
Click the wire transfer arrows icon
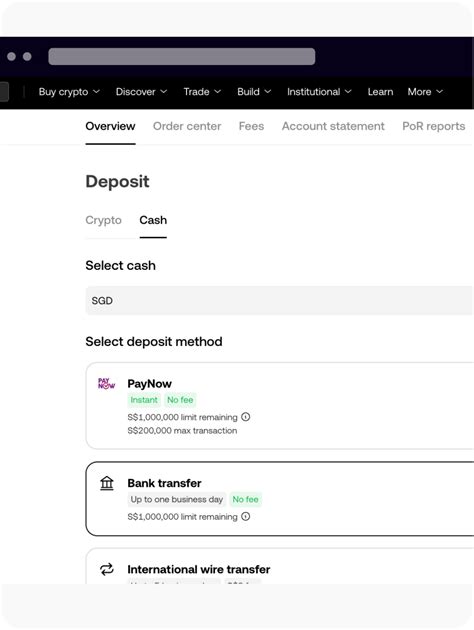point(107,569)
